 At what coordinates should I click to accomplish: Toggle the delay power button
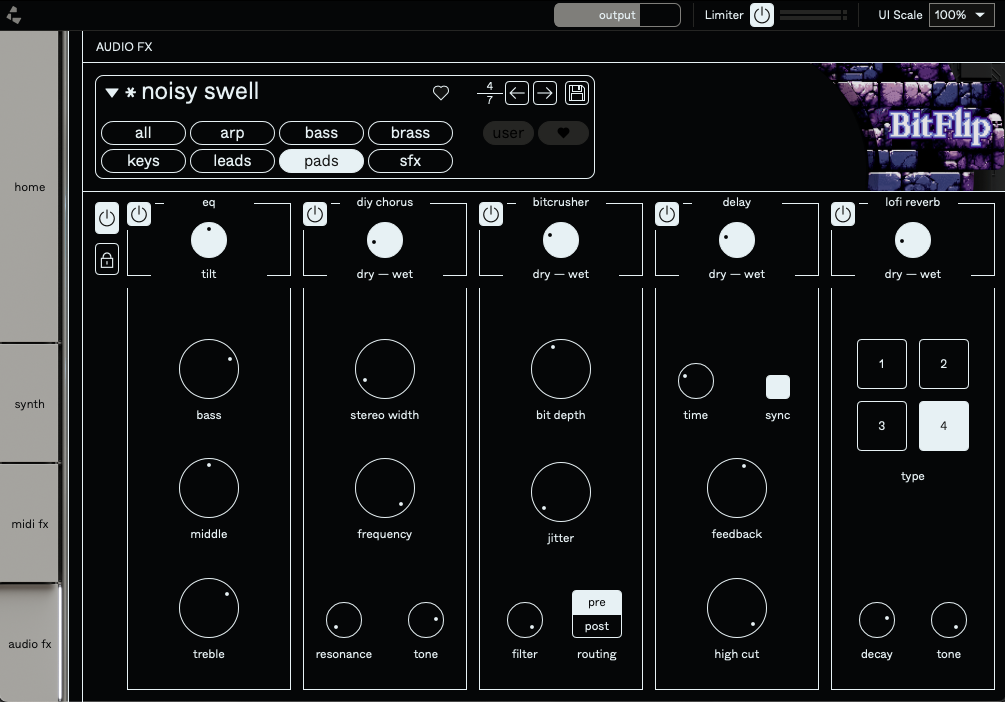pos(667,214)
